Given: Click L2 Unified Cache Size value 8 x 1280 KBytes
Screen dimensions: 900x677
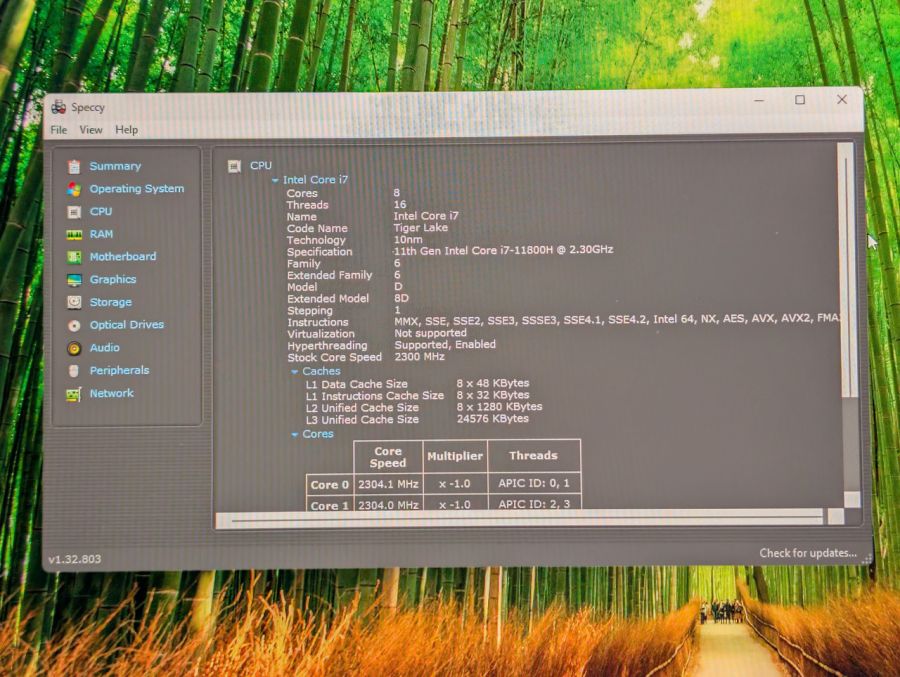Looking at the screenshot, I should pos(499,407).
